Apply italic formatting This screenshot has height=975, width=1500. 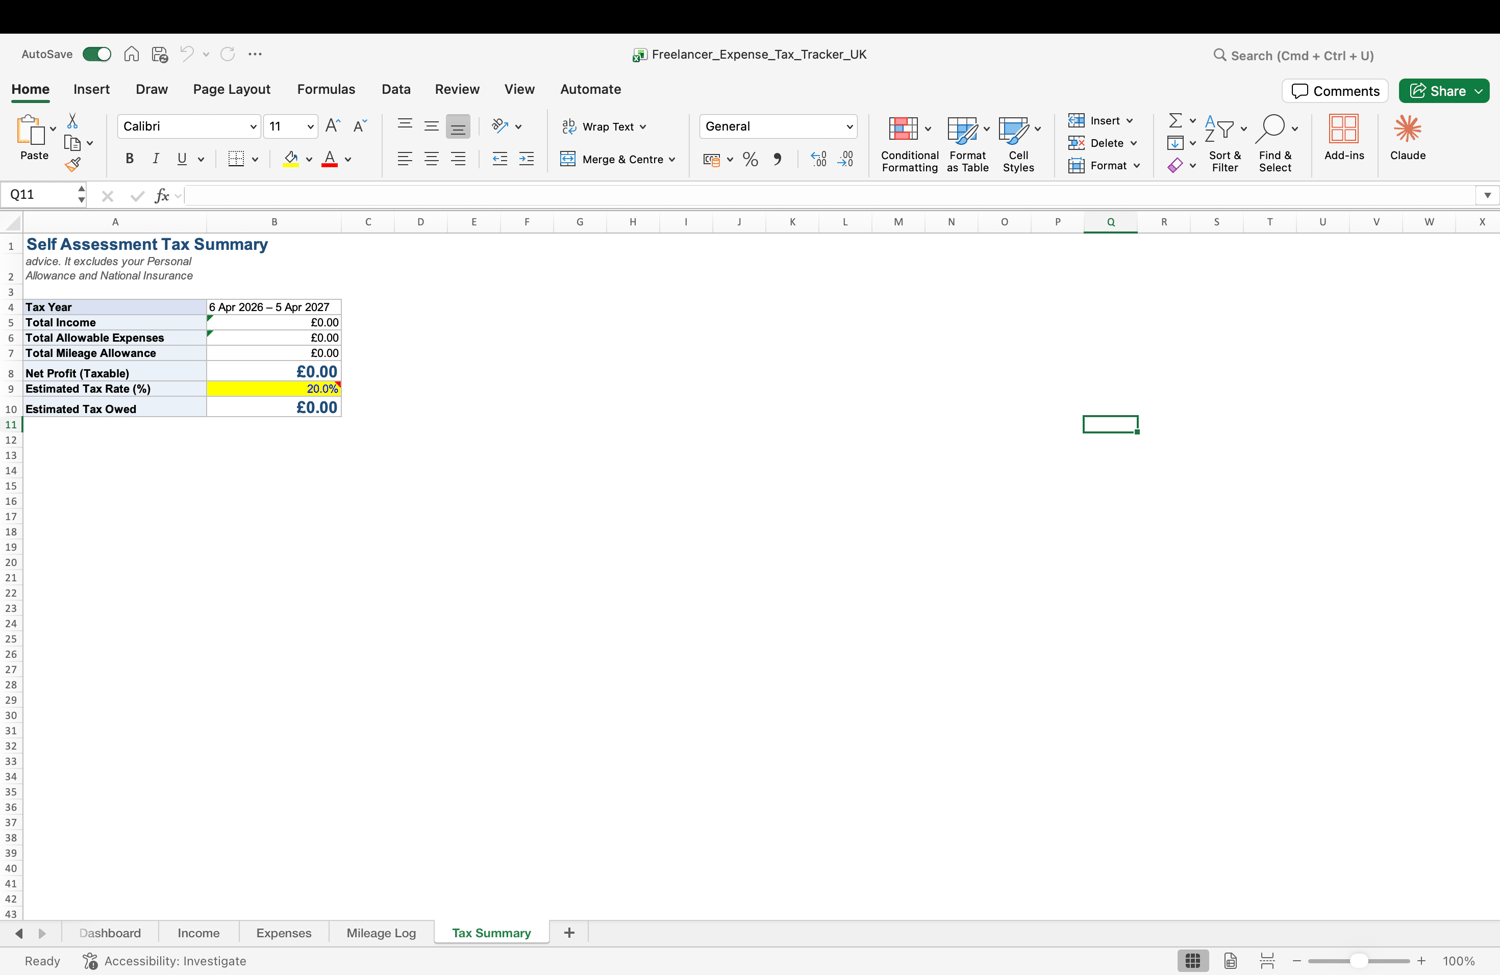[155, 159]
